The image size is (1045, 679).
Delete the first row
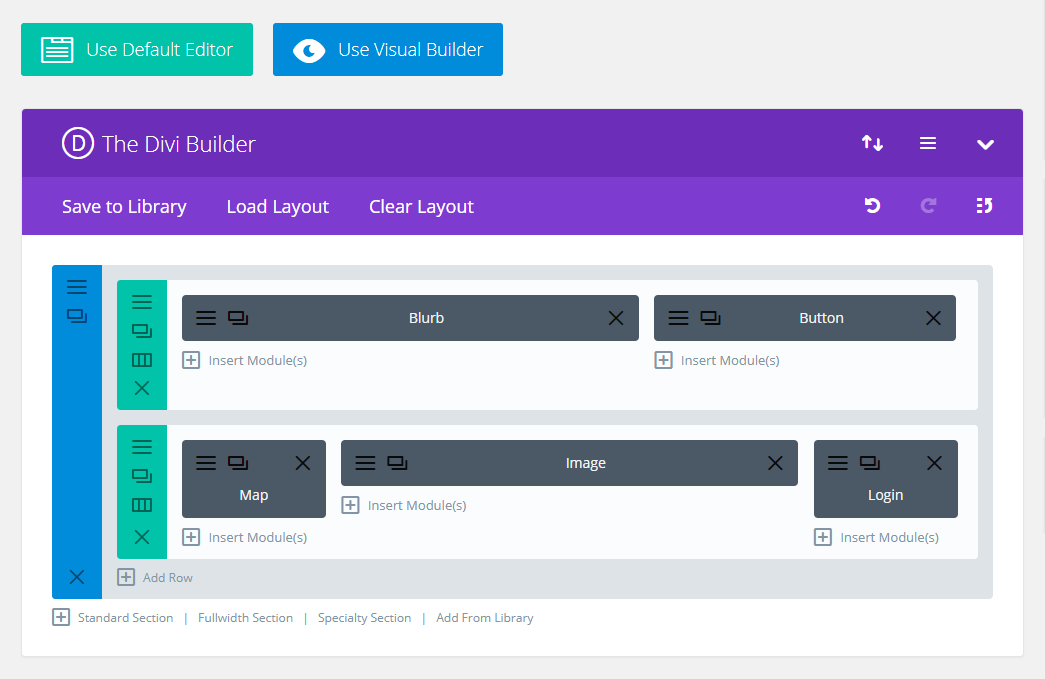142,388
